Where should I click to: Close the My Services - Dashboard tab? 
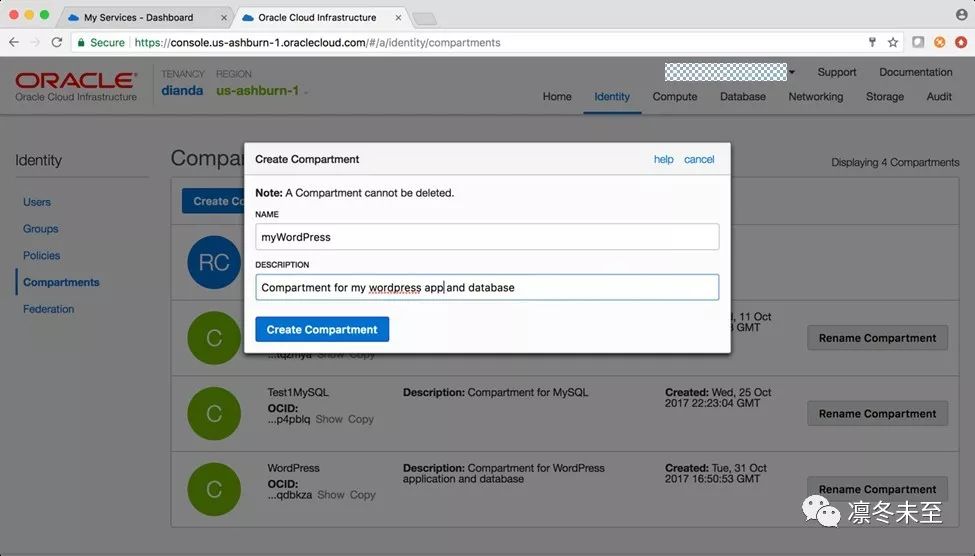pyautogui.click(x=224, y=18)
